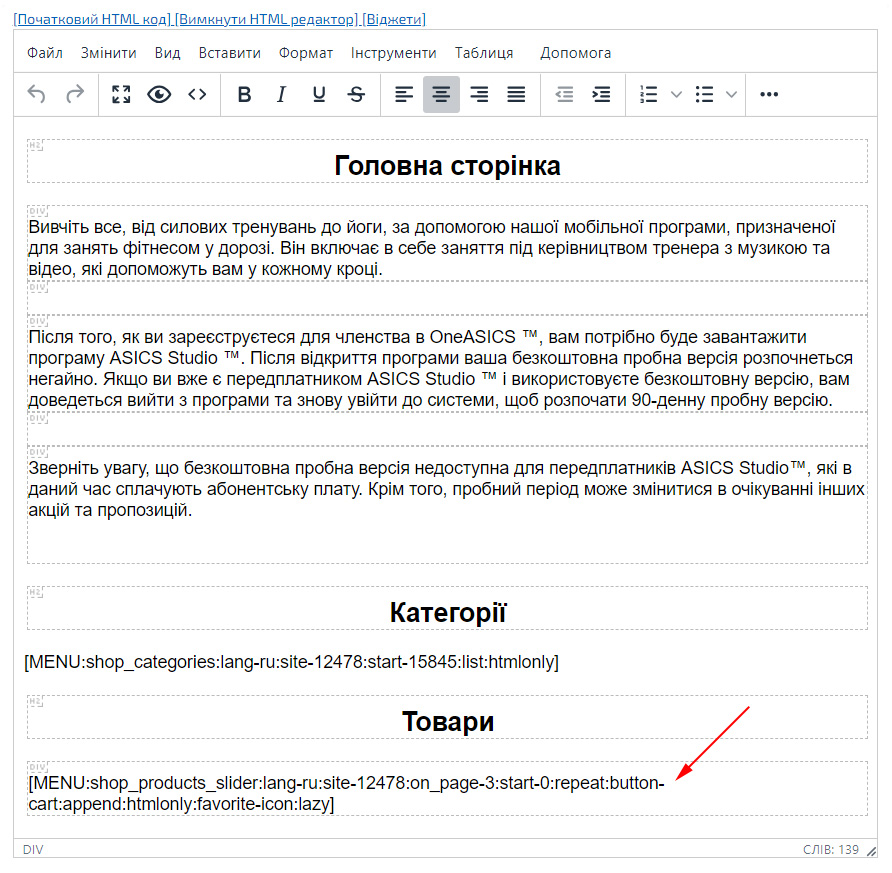Toggle italic formatting
This screenshot has width=892, height=873.
point(281,94)
